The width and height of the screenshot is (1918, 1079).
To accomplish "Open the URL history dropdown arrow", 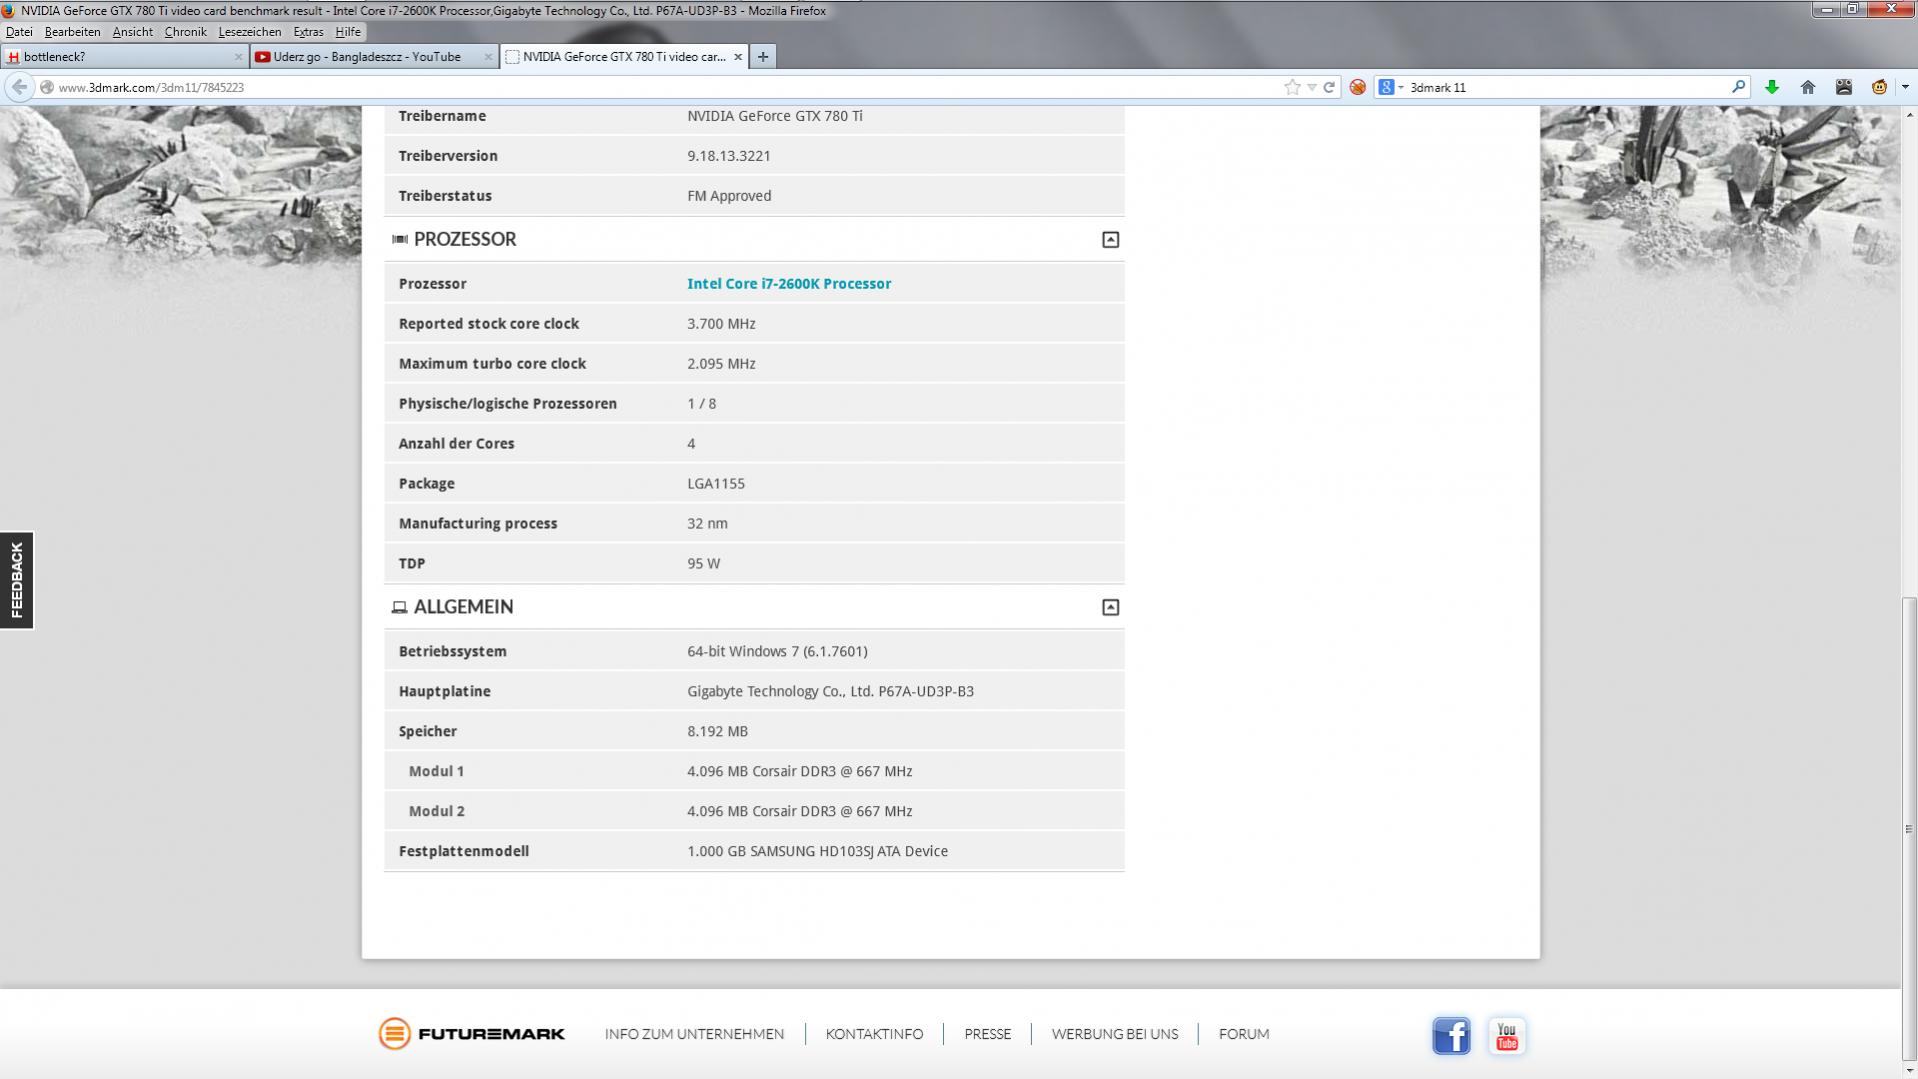I will [x=1311, y=87].
